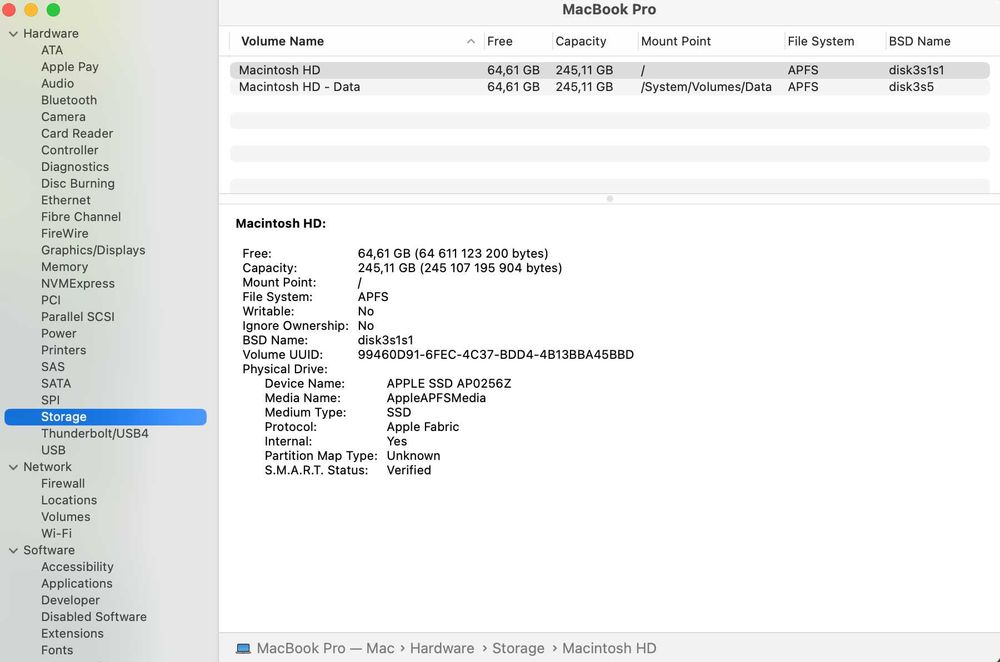Select Thunderbolt/USB4 in the sidebar
This screenshot has height=662, width=1000.
click(94, 433)
